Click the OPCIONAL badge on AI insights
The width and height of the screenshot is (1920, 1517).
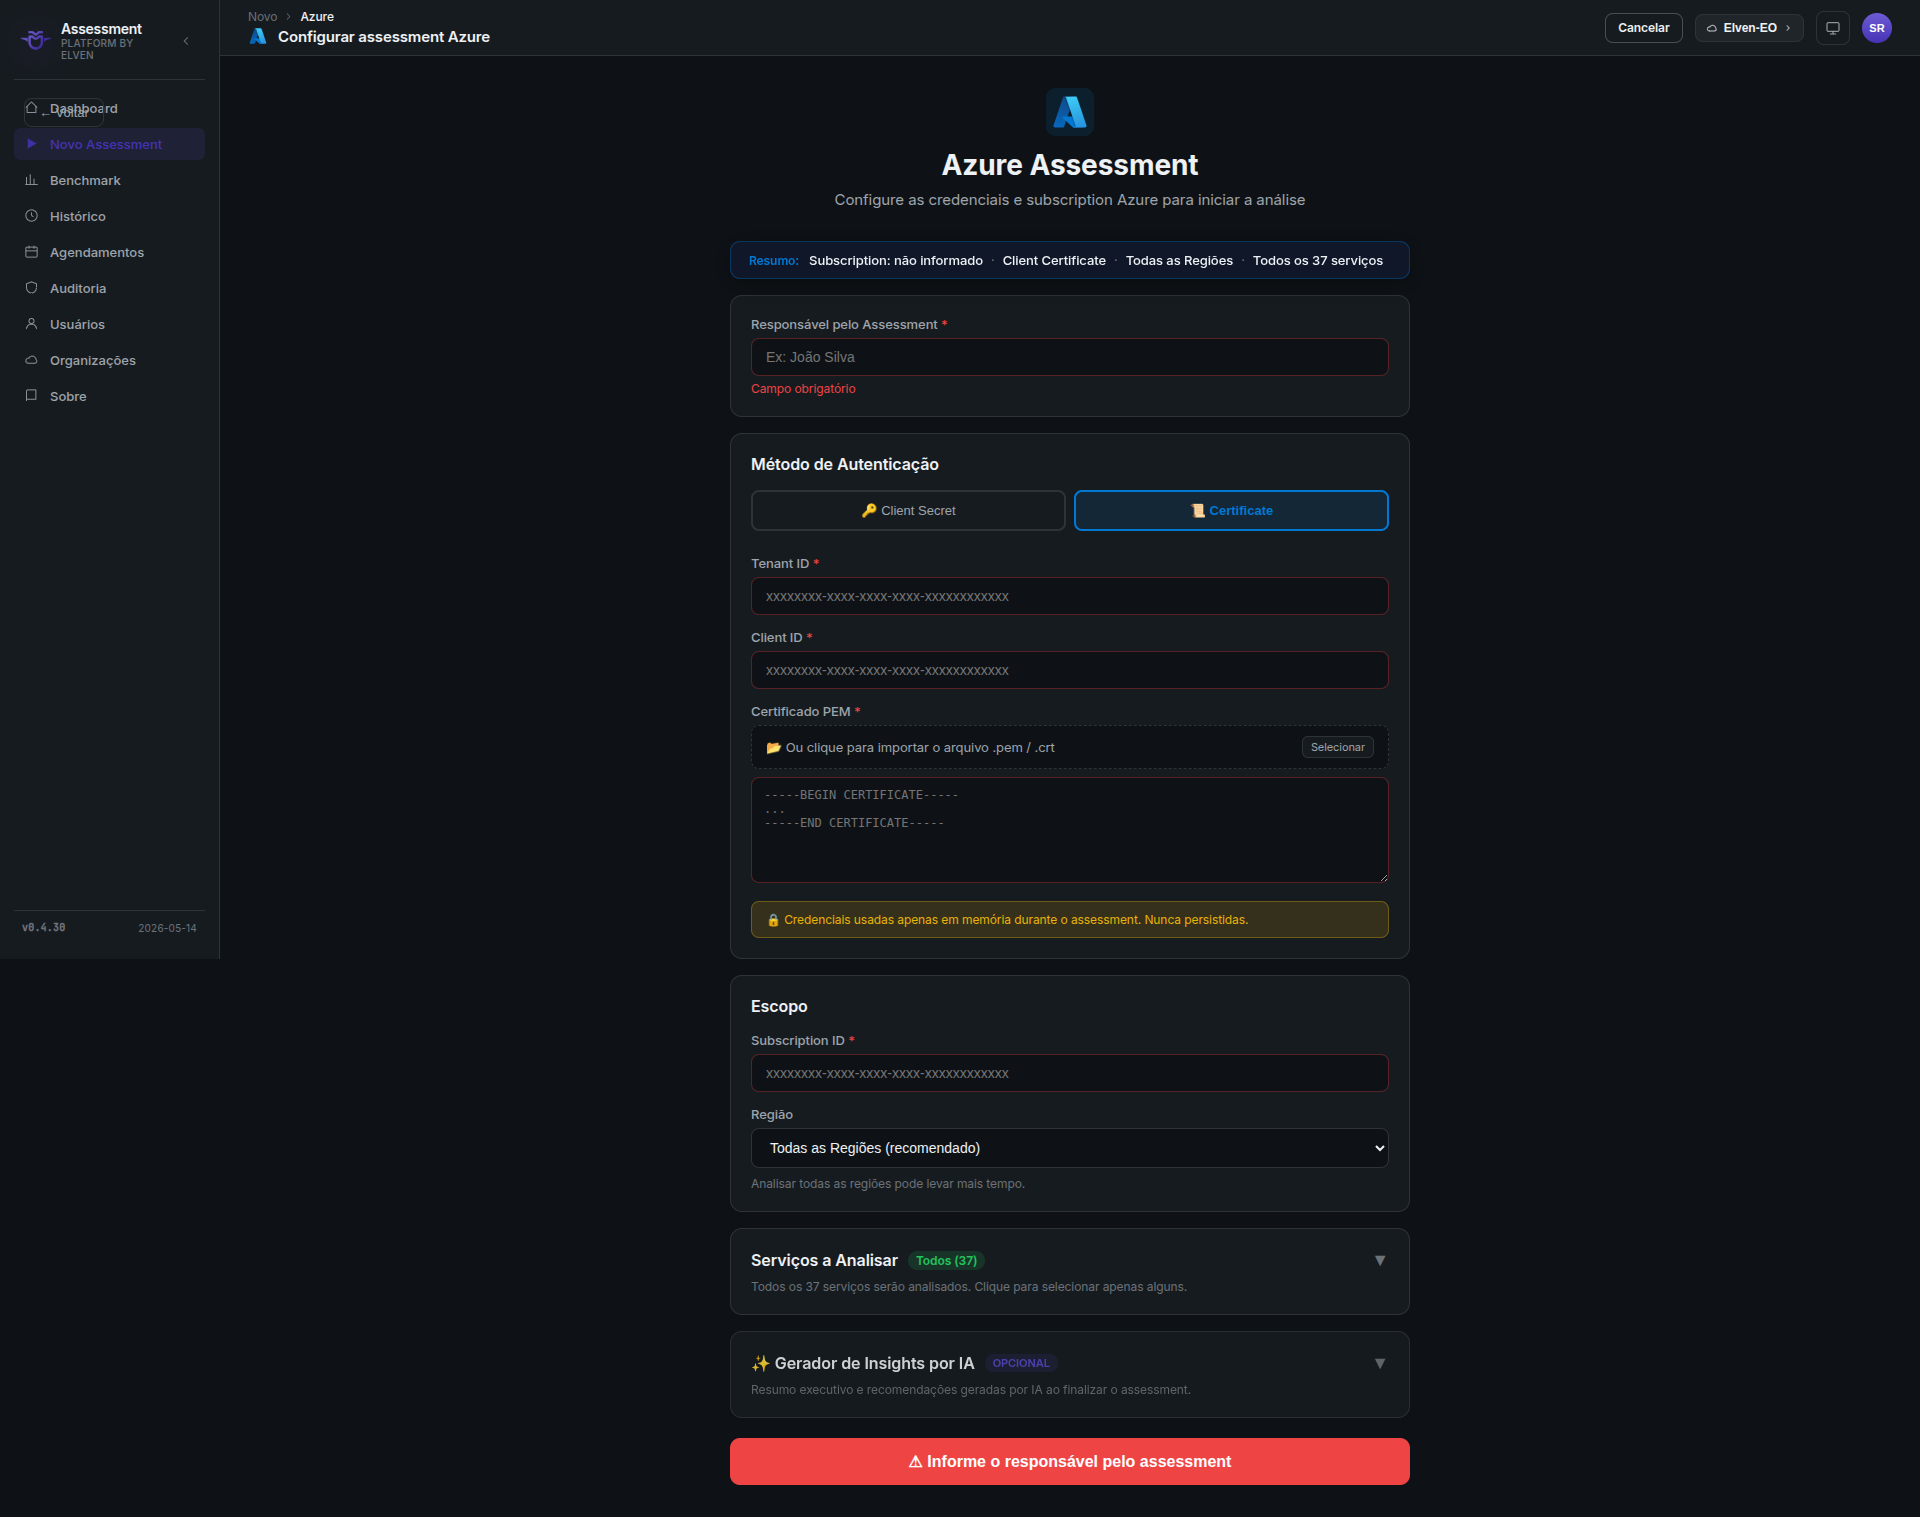click(1020, 1363)
